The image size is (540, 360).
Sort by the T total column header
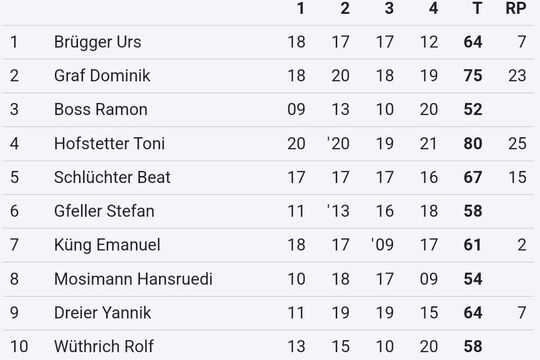[477, 8]
